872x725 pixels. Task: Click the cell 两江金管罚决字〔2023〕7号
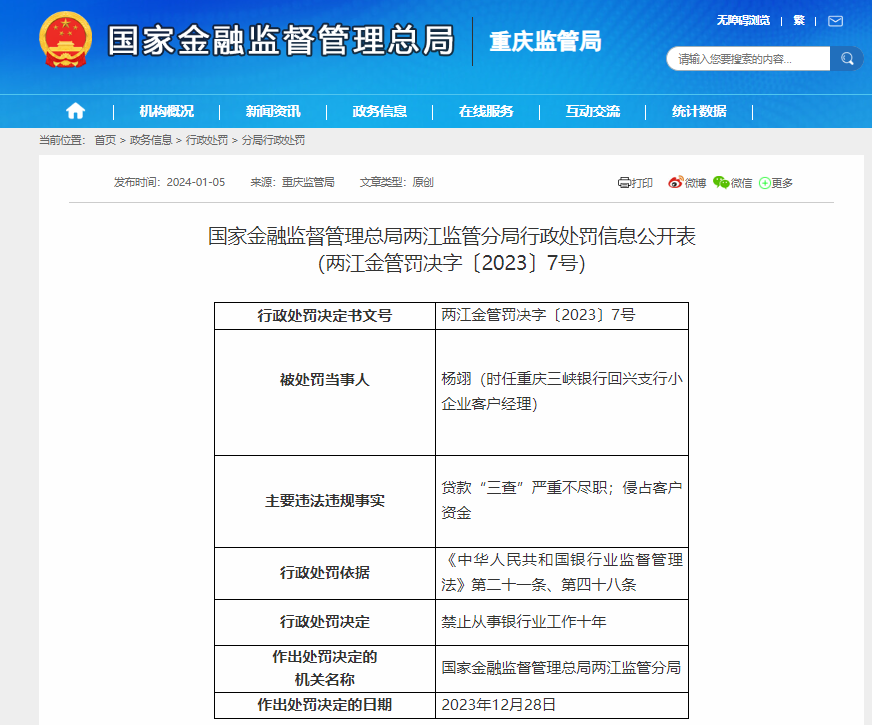[562, 316]
